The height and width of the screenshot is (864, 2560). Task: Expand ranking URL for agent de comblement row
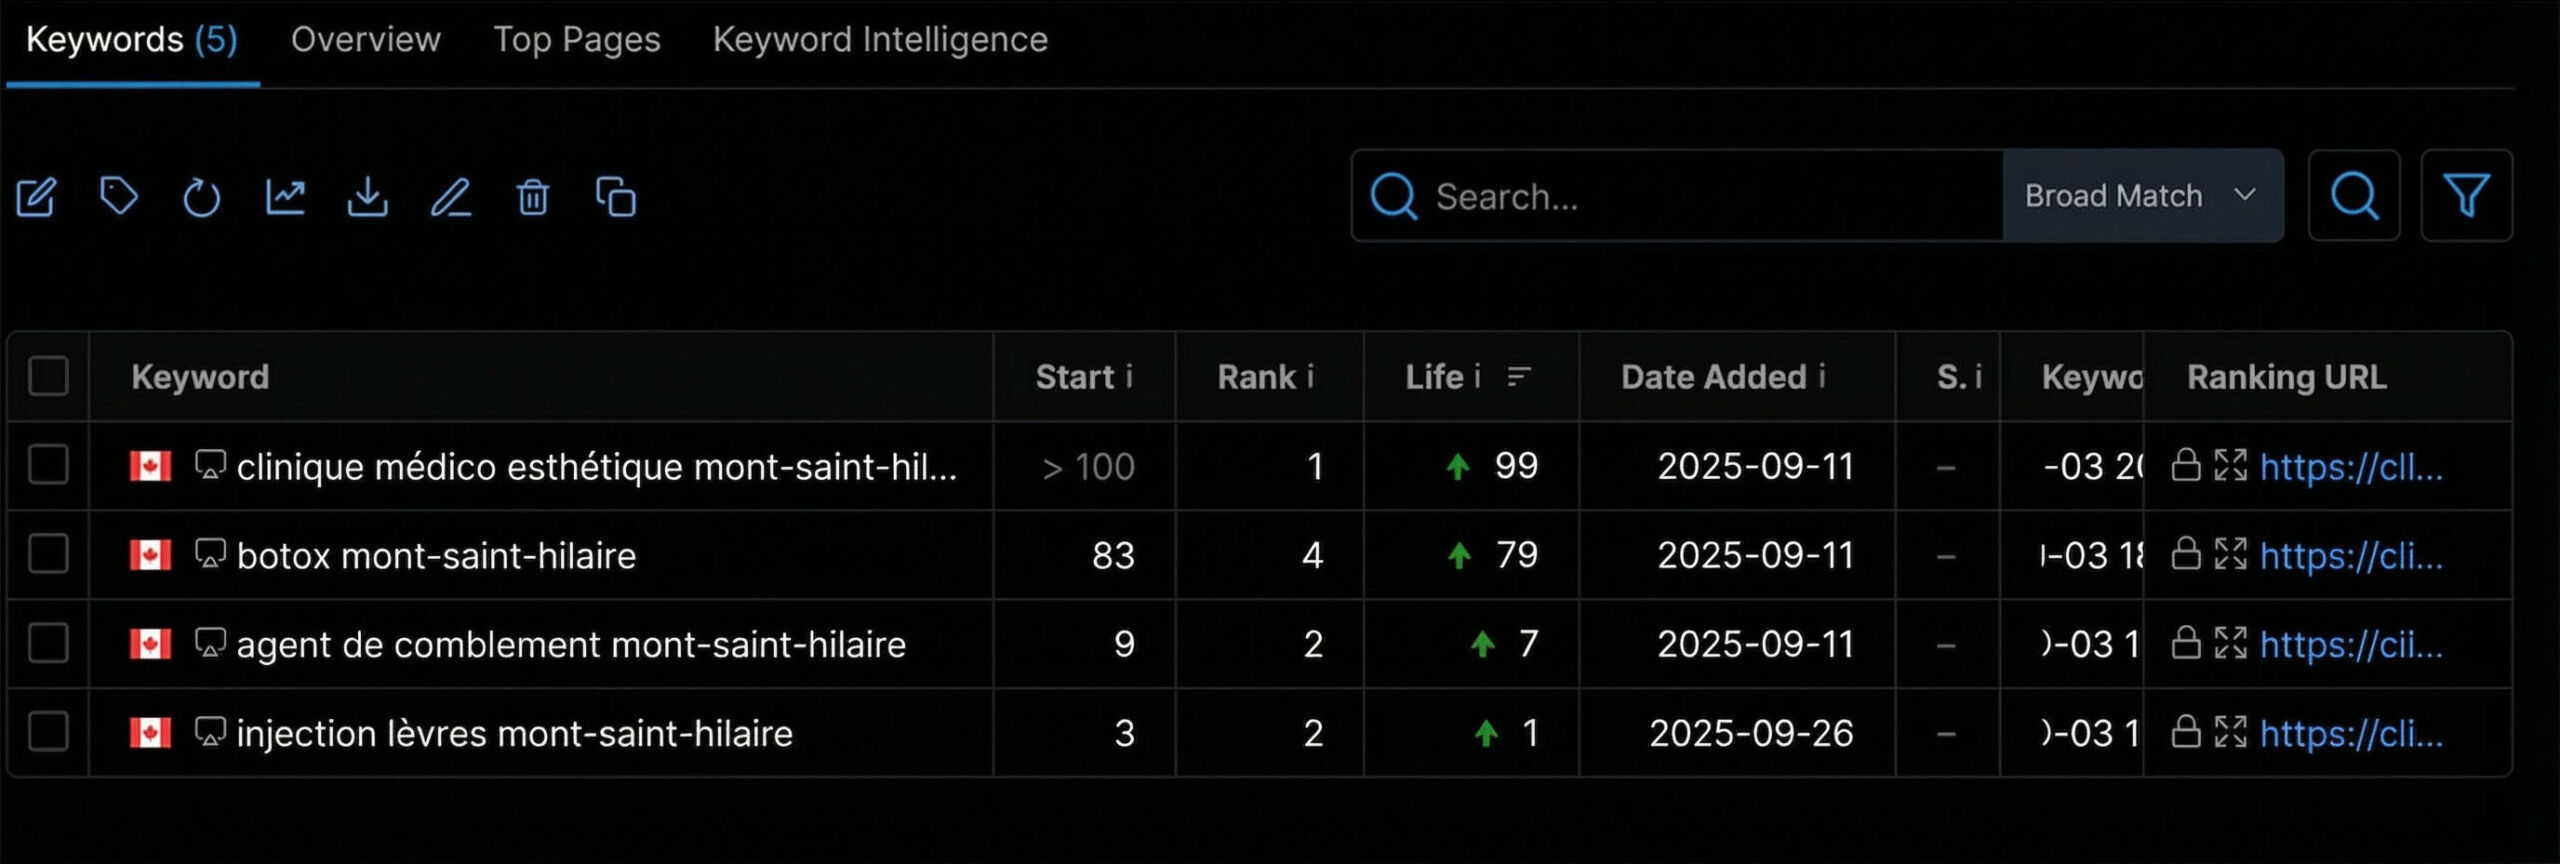click(x=2230, y=644)
